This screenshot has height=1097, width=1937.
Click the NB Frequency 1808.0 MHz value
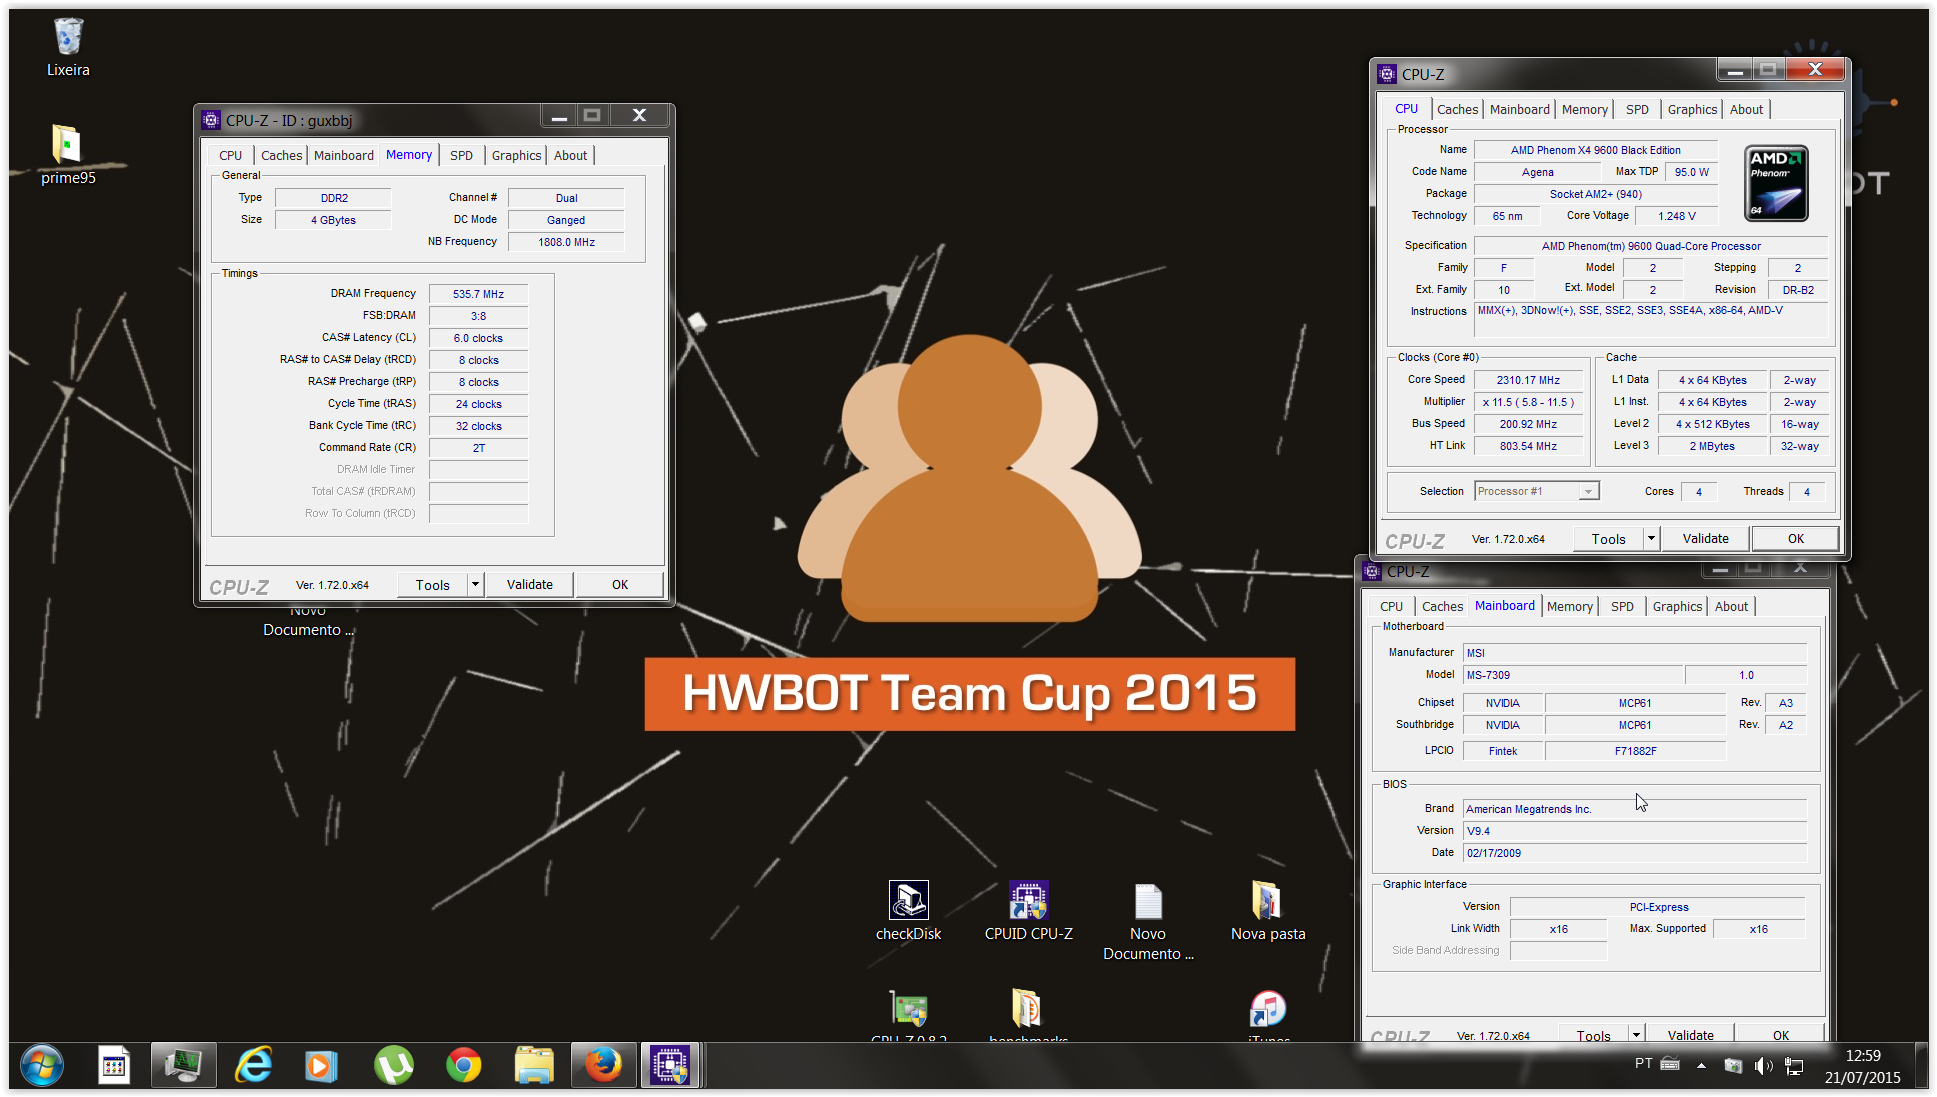pyautogui.click(x=566, y=242)
